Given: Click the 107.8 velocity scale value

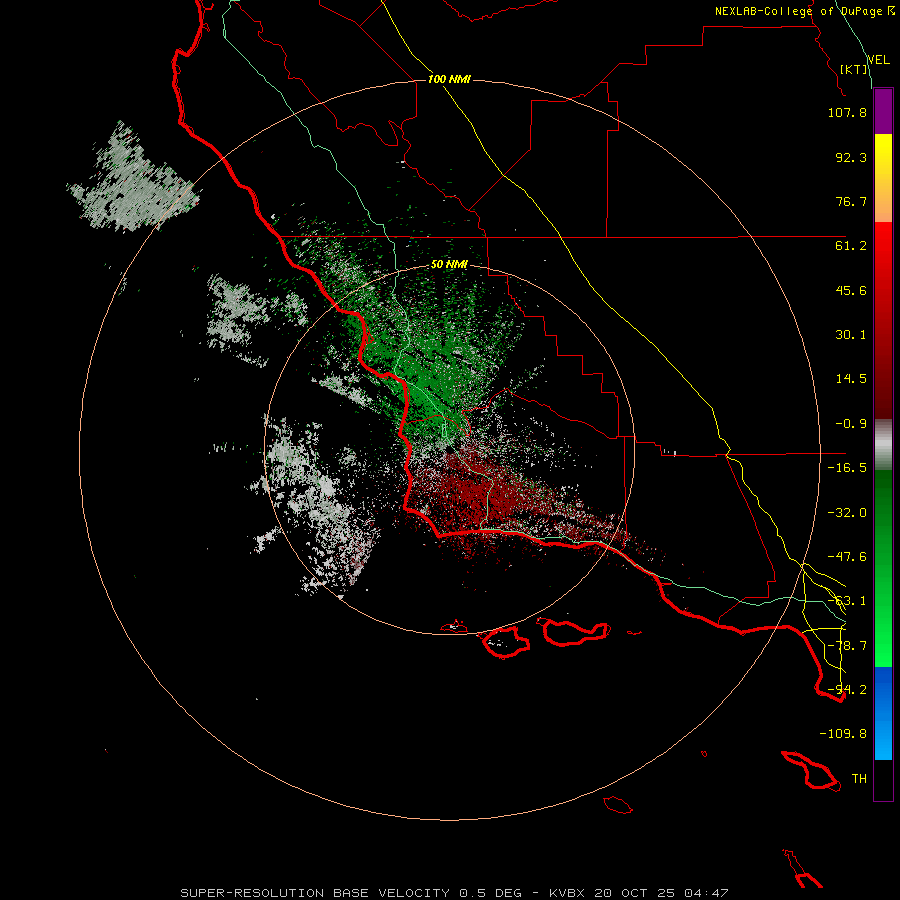Looking at the screenshot, I should pyautogui.click(x=847, y=112).
